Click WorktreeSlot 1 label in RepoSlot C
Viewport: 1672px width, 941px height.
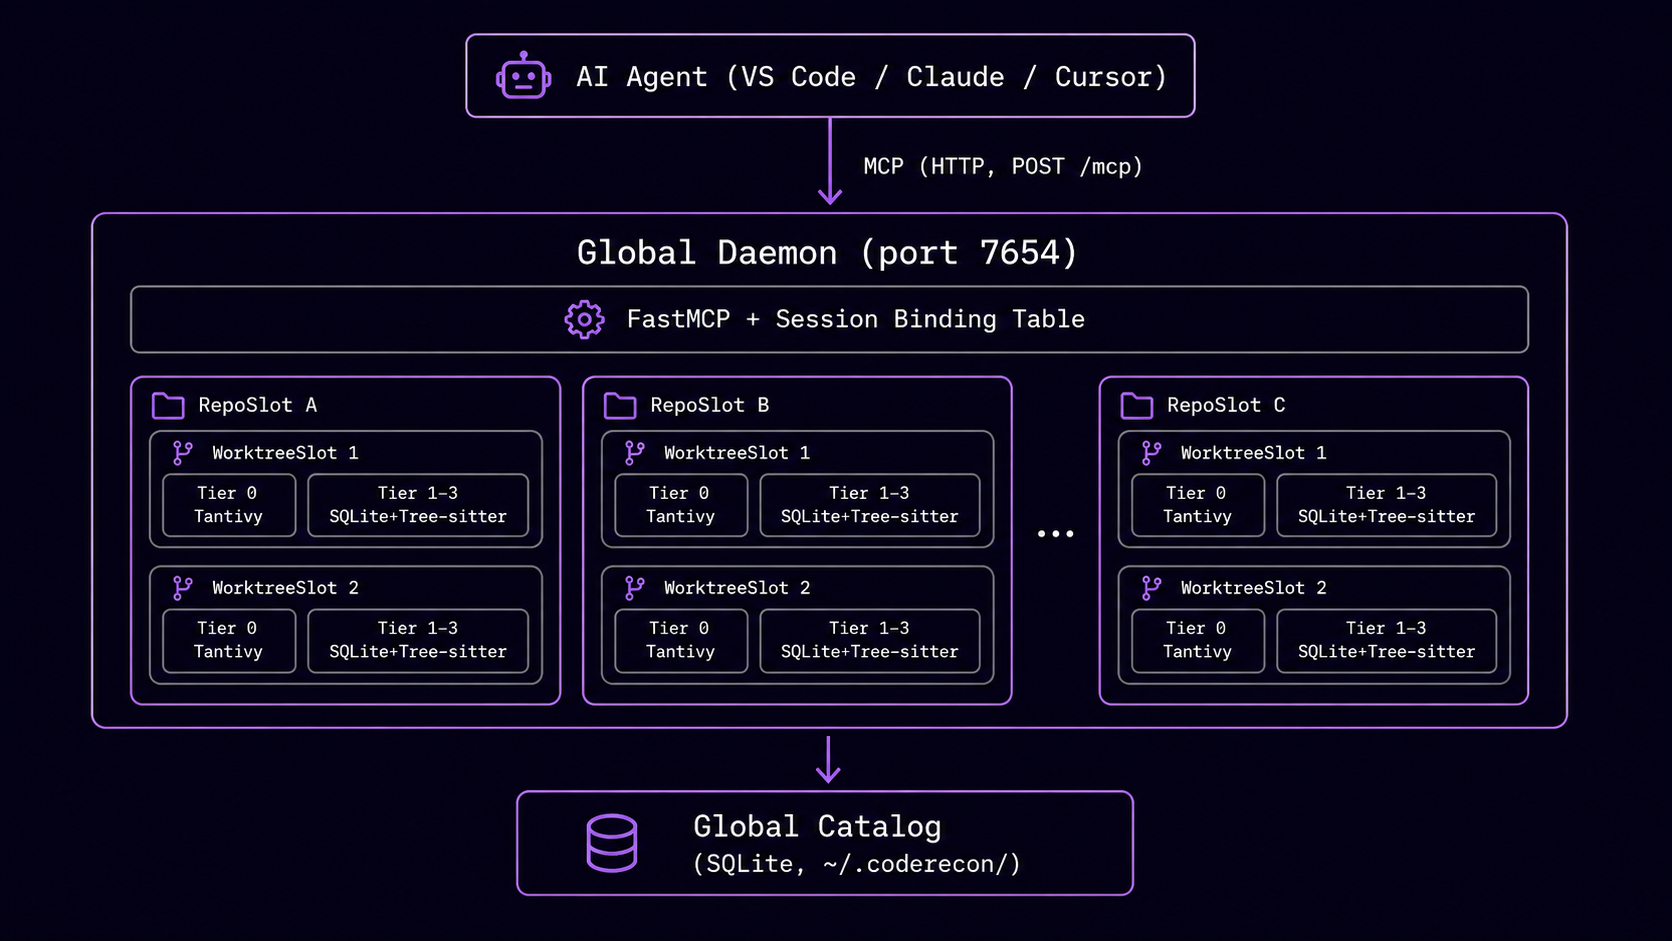[1254, 453]
